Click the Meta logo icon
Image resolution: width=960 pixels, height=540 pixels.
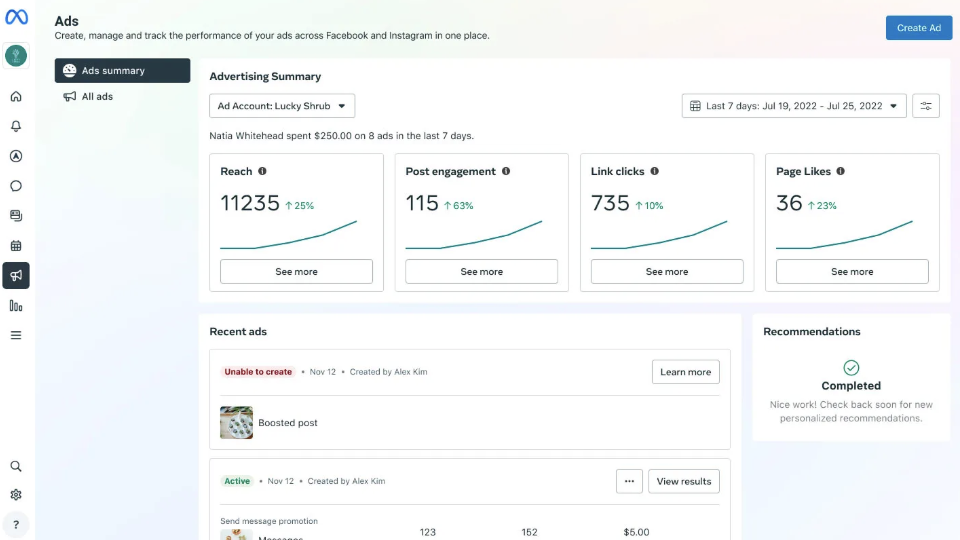(x=16, y=17)
